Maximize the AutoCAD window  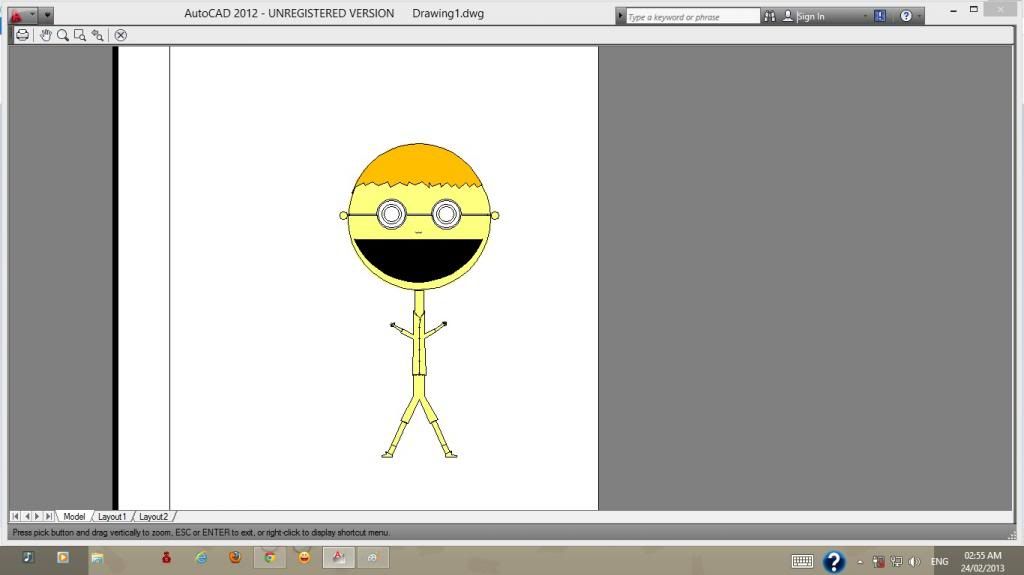point(974,9)
